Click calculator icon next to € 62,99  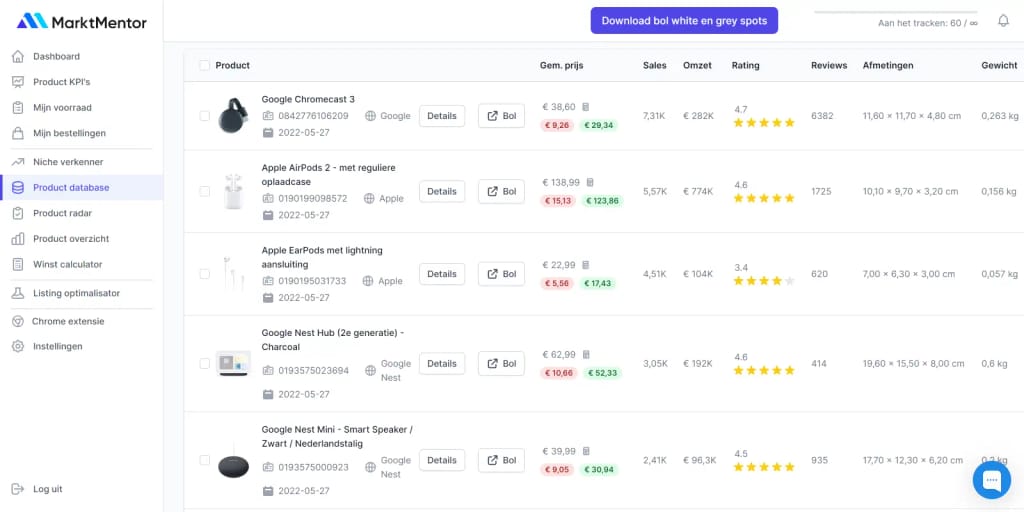coord(586,355)
